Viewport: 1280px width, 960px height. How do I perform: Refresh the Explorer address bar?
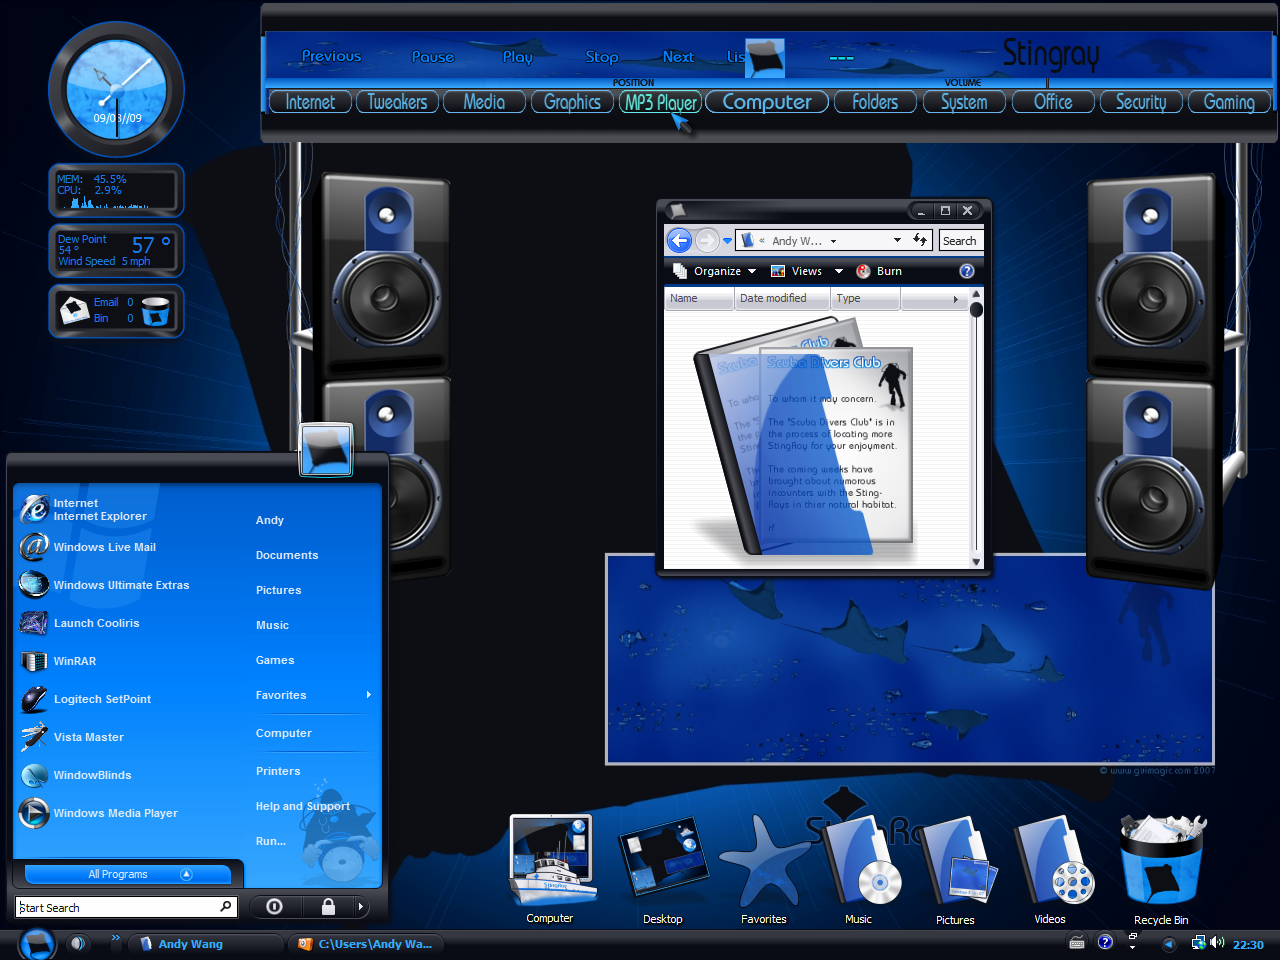(x=920, y=240)
